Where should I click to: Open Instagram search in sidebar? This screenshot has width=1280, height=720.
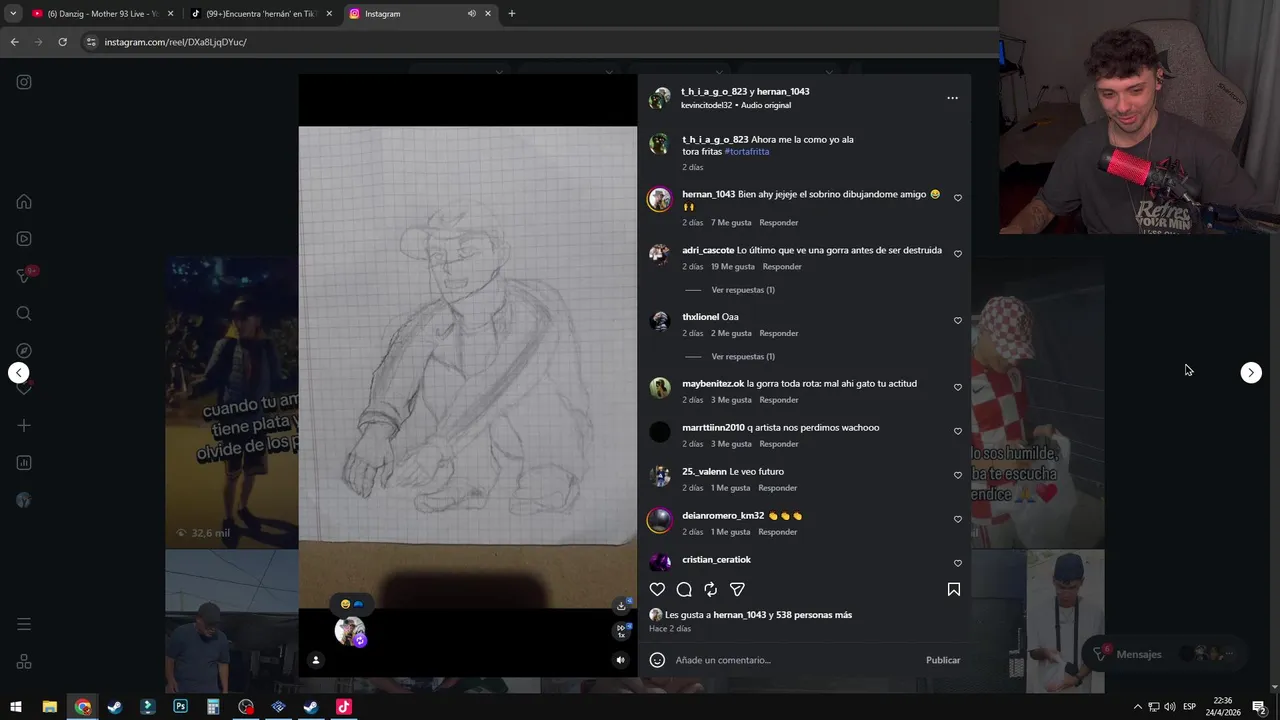tap(24, 313)
